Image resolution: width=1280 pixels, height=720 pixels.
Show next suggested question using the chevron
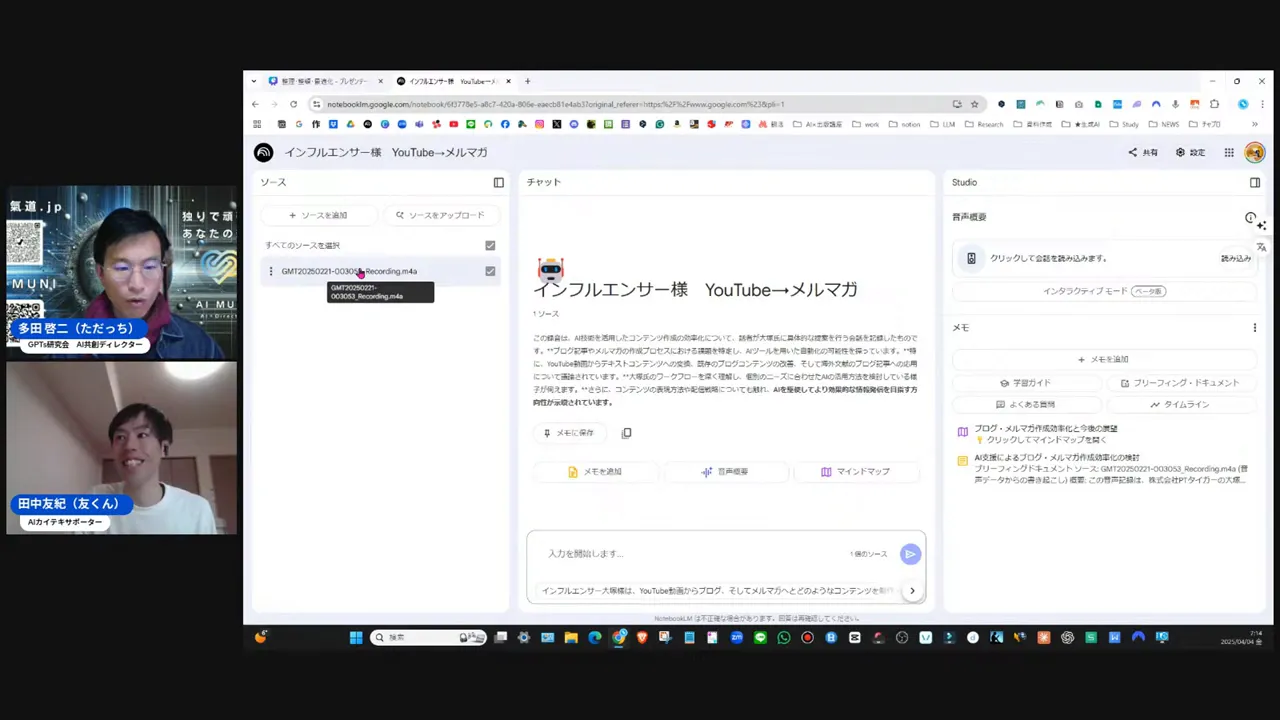(x=911, y=590)
